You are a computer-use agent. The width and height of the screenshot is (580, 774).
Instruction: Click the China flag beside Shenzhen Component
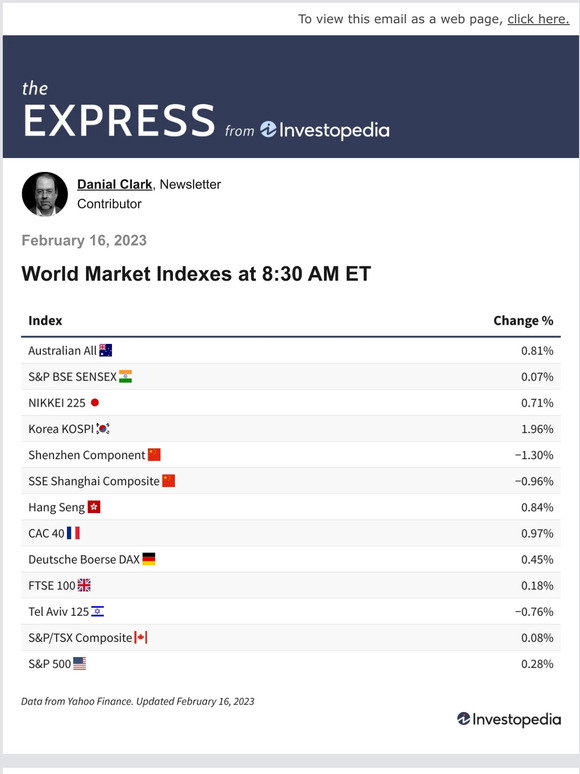tap(154, 455)
